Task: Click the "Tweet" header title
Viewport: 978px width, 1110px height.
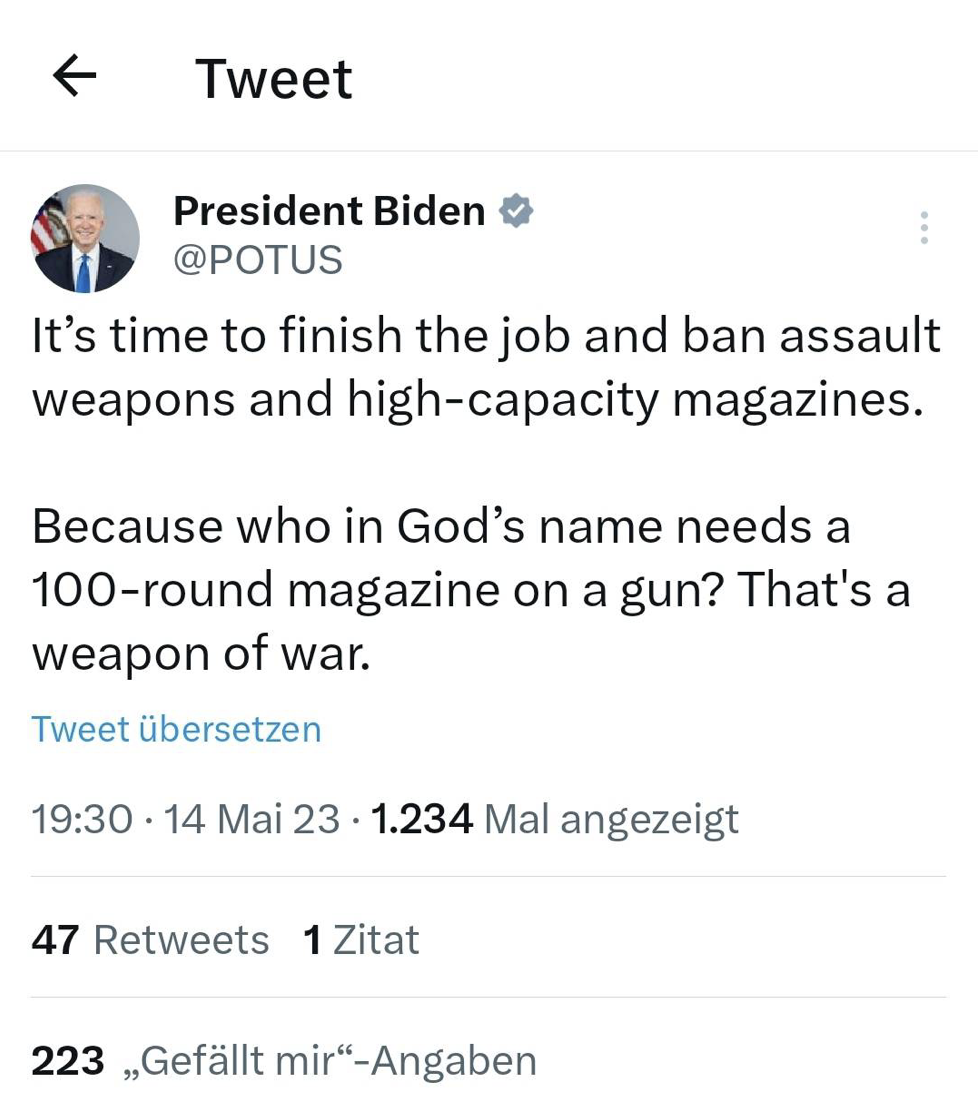Action: coord(273,79)
